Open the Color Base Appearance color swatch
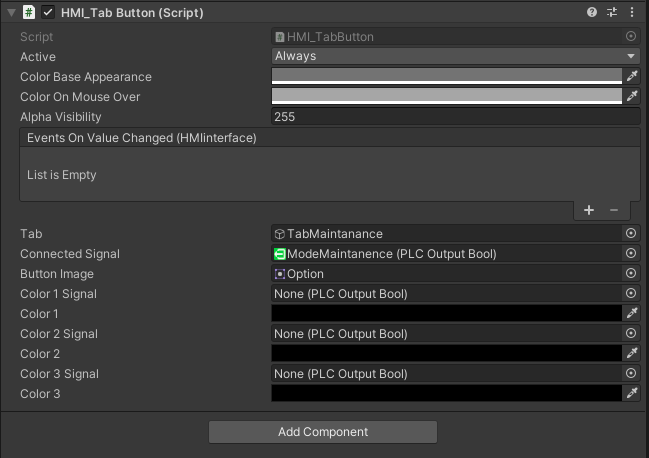Image resolution: width=649 pixels, height=458 pixels. click(x=446, y=77)
